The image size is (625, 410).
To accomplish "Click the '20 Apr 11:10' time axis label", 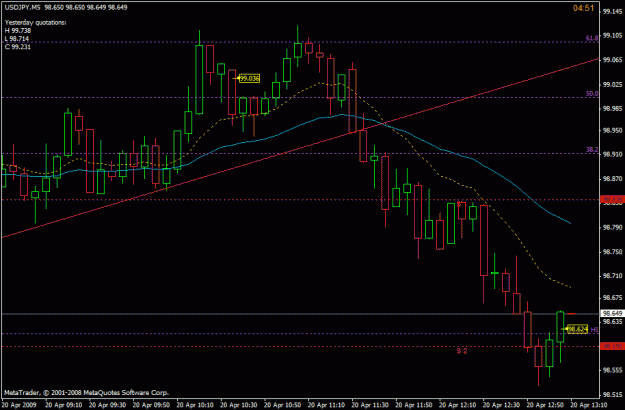I will 326,405.
